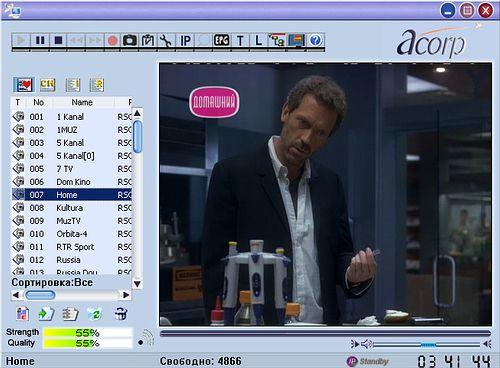Click the Play button in the toolbar
The width and height of the screenshot is (500, 368).
coord(21,41)
